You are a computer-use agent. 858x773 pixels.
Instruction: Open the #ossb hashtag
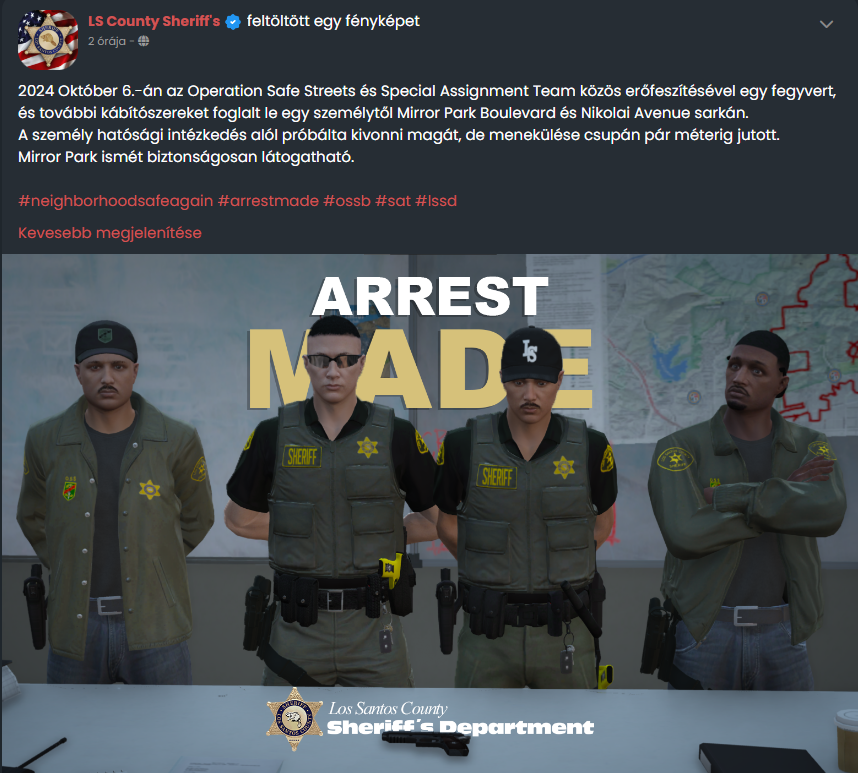click(x=347, y=201)
